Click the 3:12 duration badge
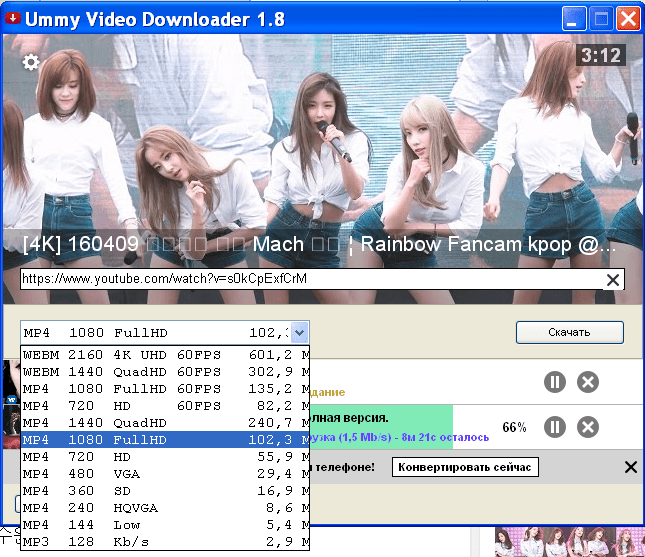Screen dimensions: 645x557 pyautogui.click(x=601, y=55)
